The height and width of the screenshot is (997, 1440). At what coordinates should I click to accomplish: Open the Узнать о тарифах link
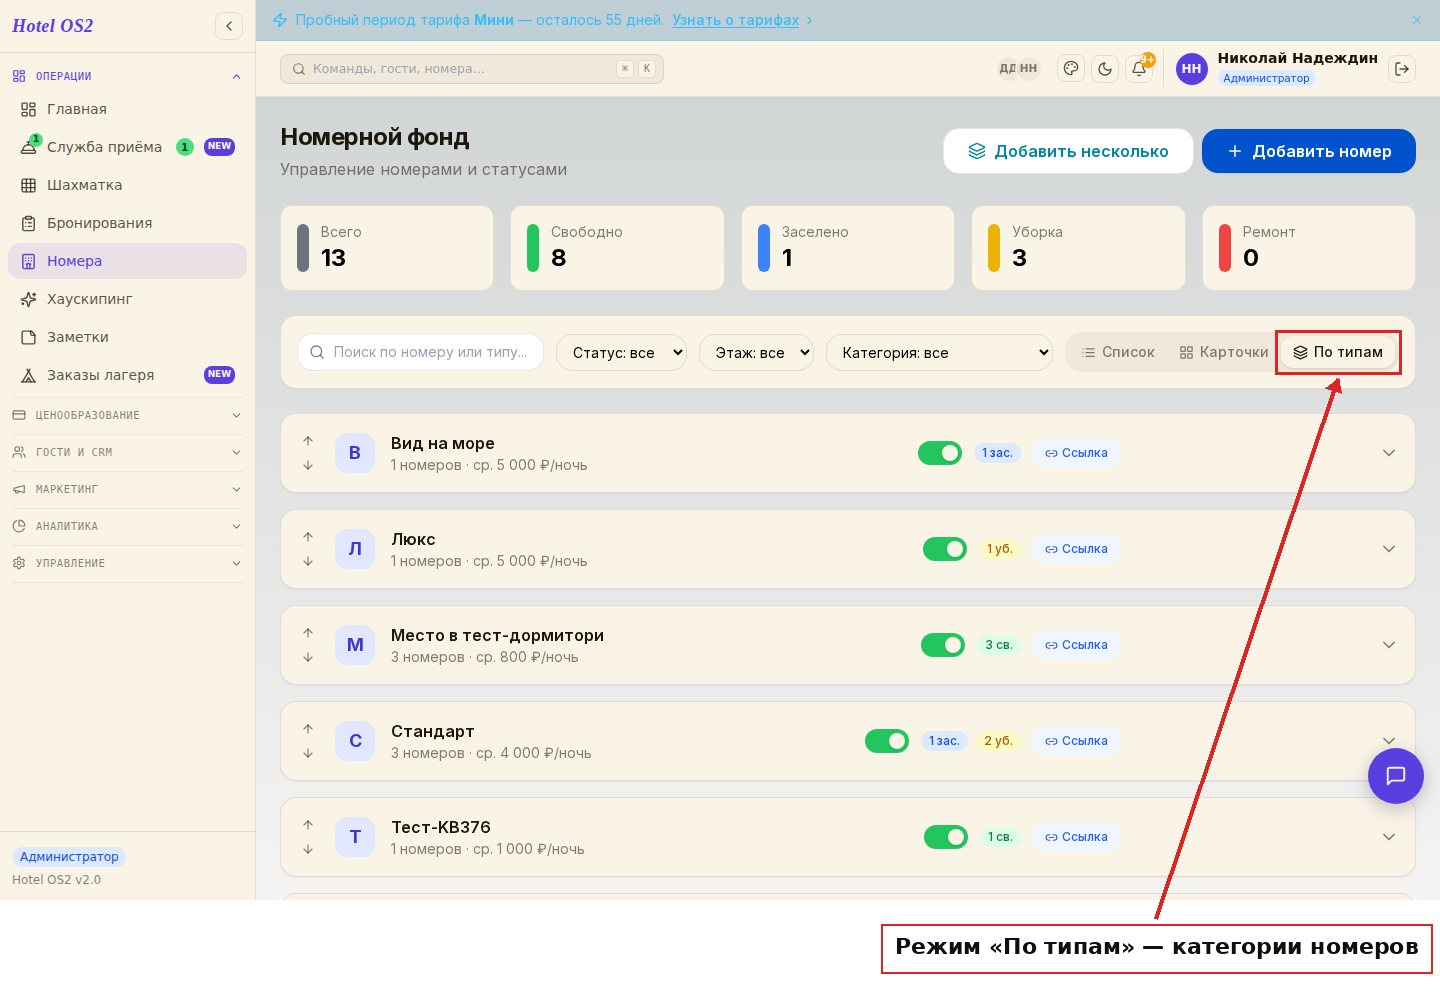pyautogui.click(x=735, y=20)
